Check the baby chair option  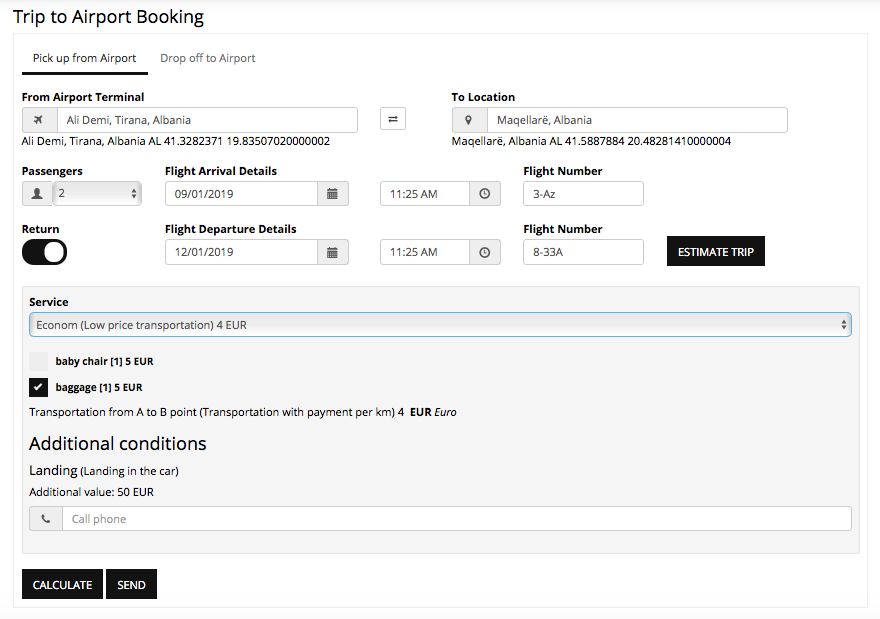[x=39, y=362]
